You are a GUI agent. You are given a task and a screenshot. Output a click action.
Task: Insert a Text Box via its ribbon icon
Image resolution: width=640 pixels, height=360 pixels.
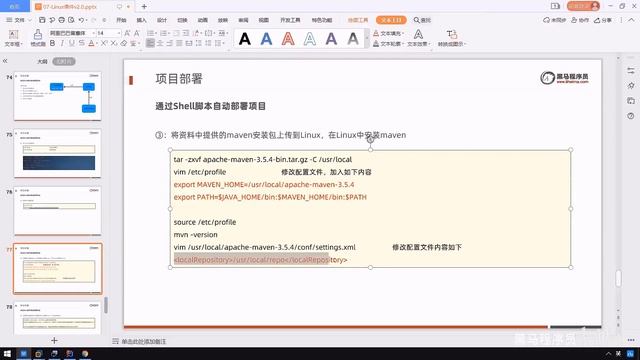pos(13,34)
